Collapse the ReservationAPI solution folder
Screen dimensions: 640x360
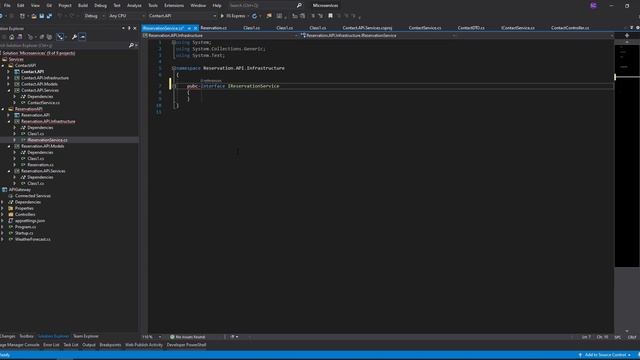click(3, 109)
